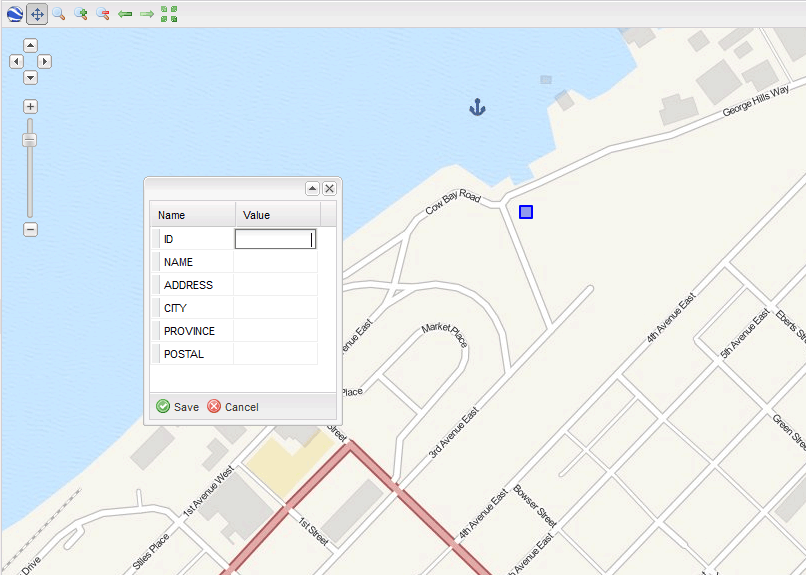Image resolution: width=806 pixels, height=575 pixels.
Task: Click the Google Earth globe icon
Action: point(14,14)
